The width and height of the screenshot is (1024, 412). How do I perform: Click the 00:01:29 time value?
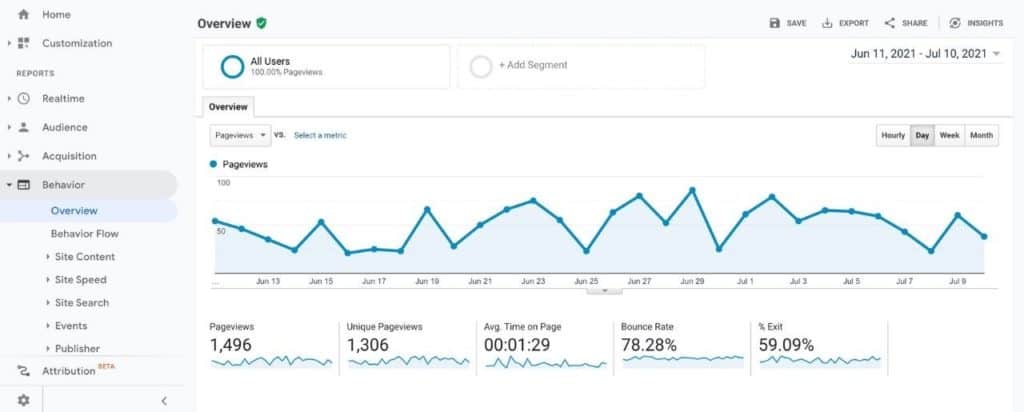tap(518, 344)
